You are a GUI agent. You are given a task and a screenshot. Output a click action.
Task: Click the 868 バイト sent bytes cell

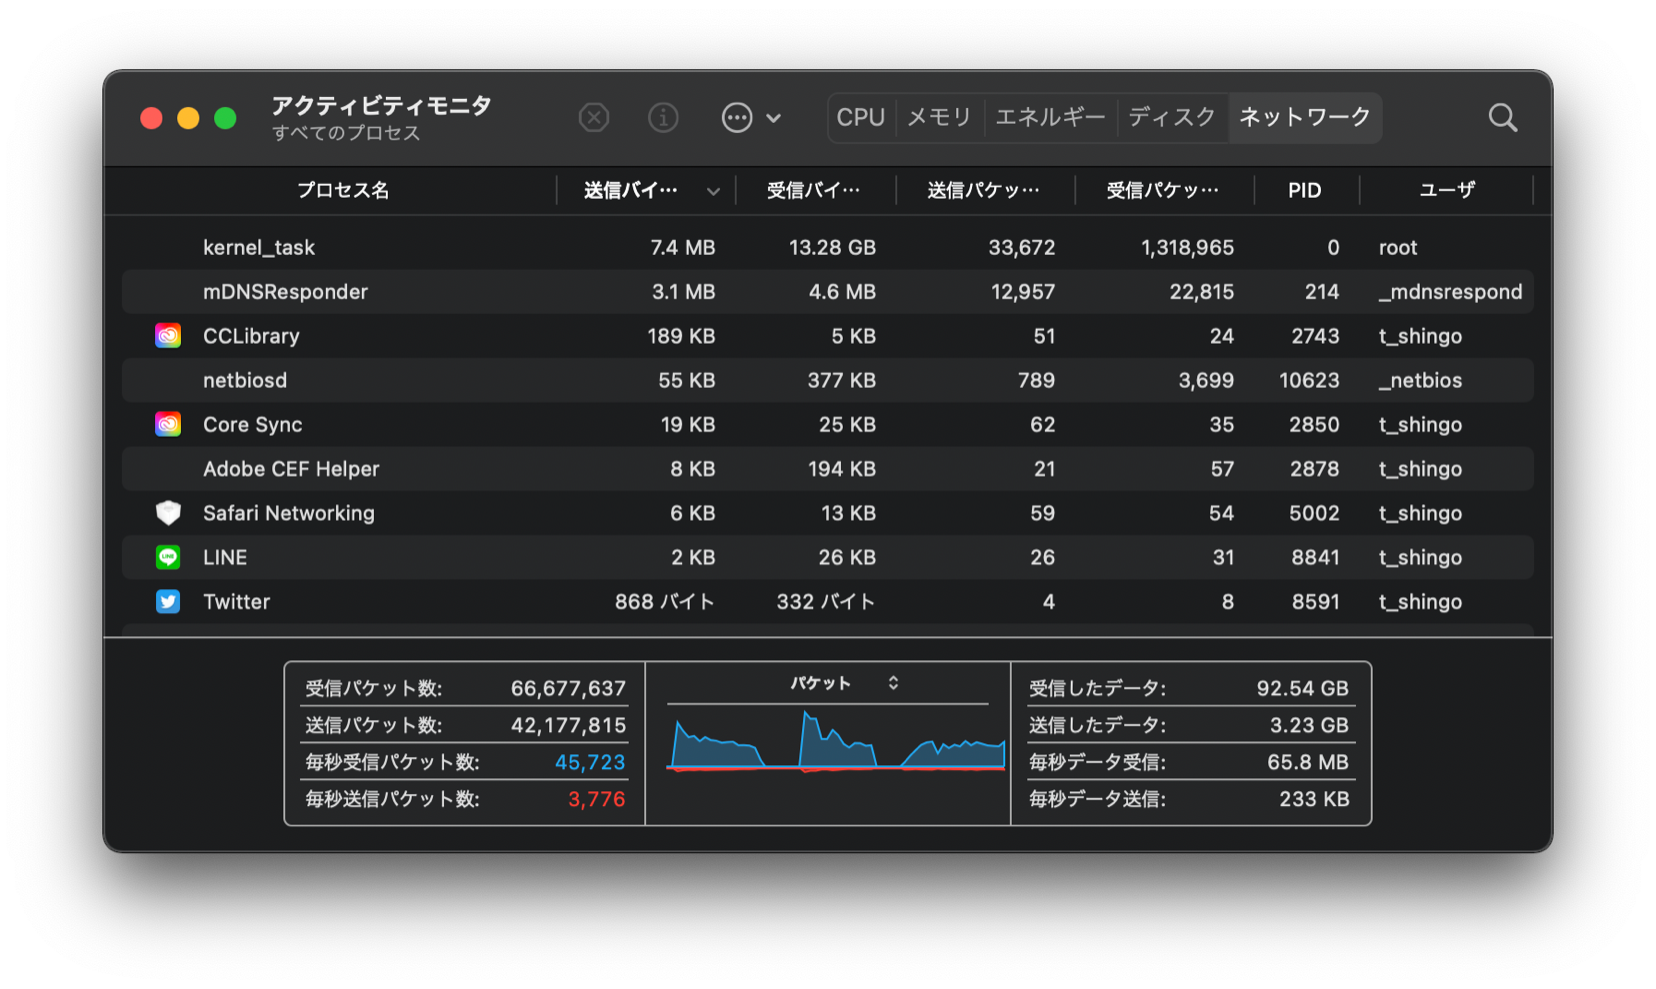(x=665, y=601)
